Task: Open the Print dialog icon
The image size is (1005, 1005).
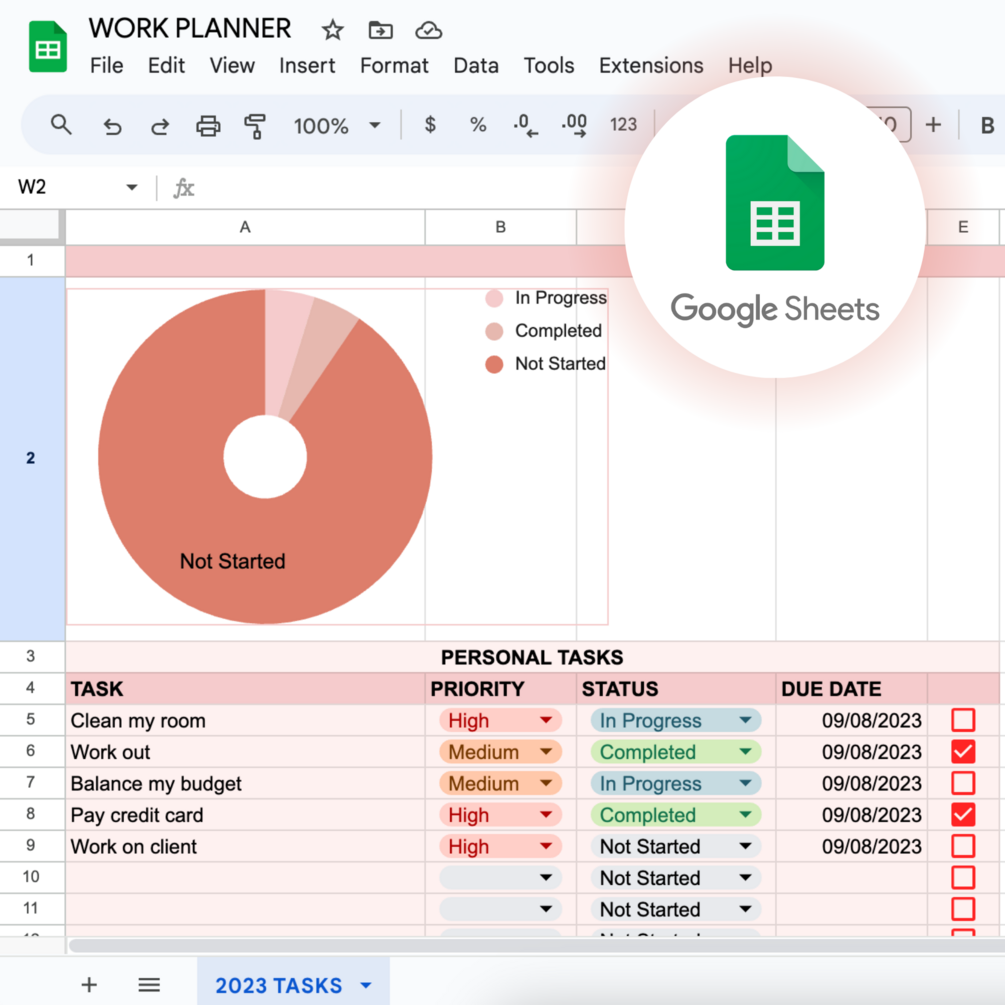Action: [208, 125]
